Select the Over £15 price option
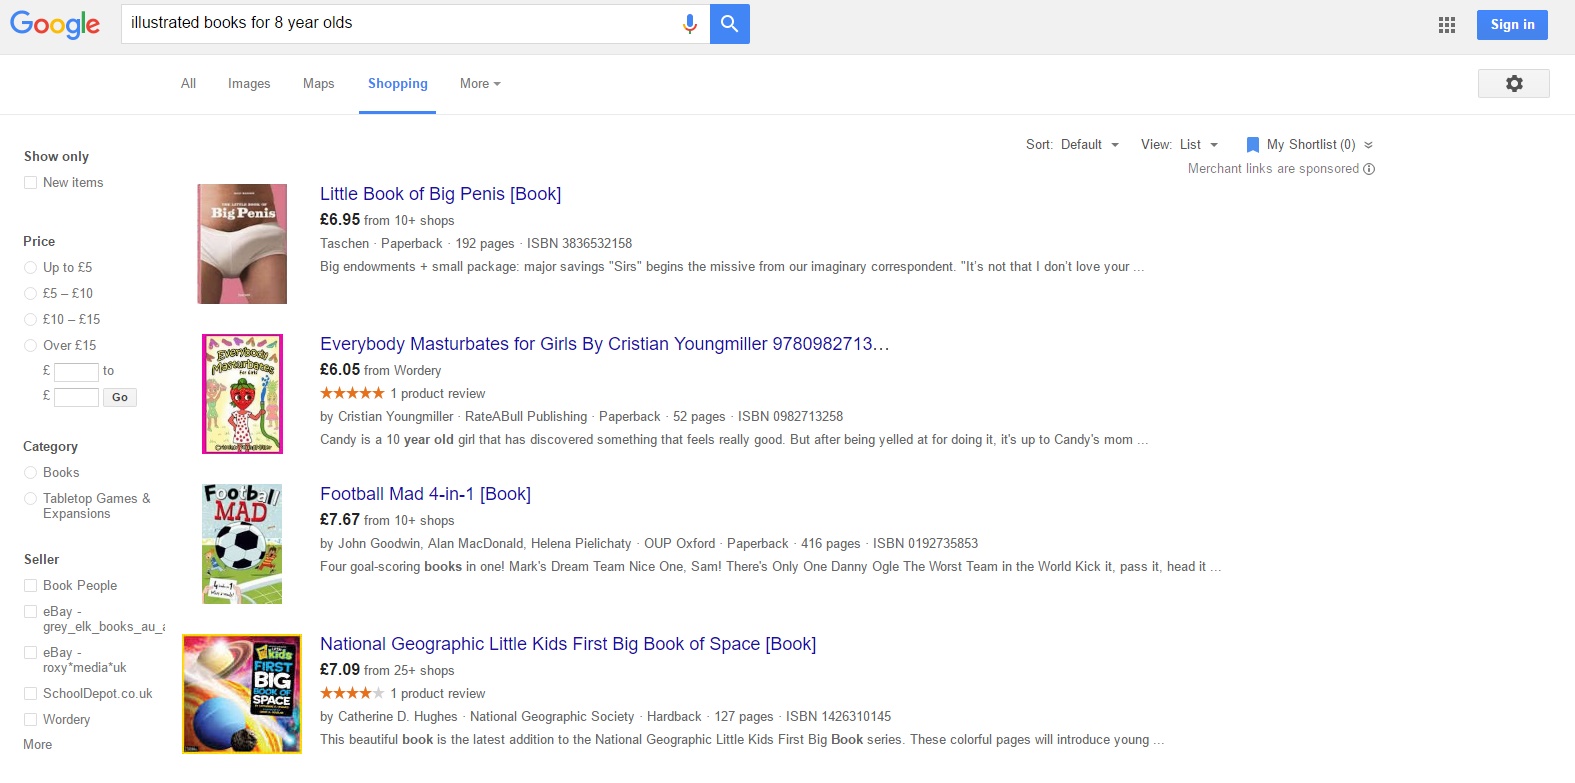This screenshot has height=783, width=1575. (x=30, y=346)
